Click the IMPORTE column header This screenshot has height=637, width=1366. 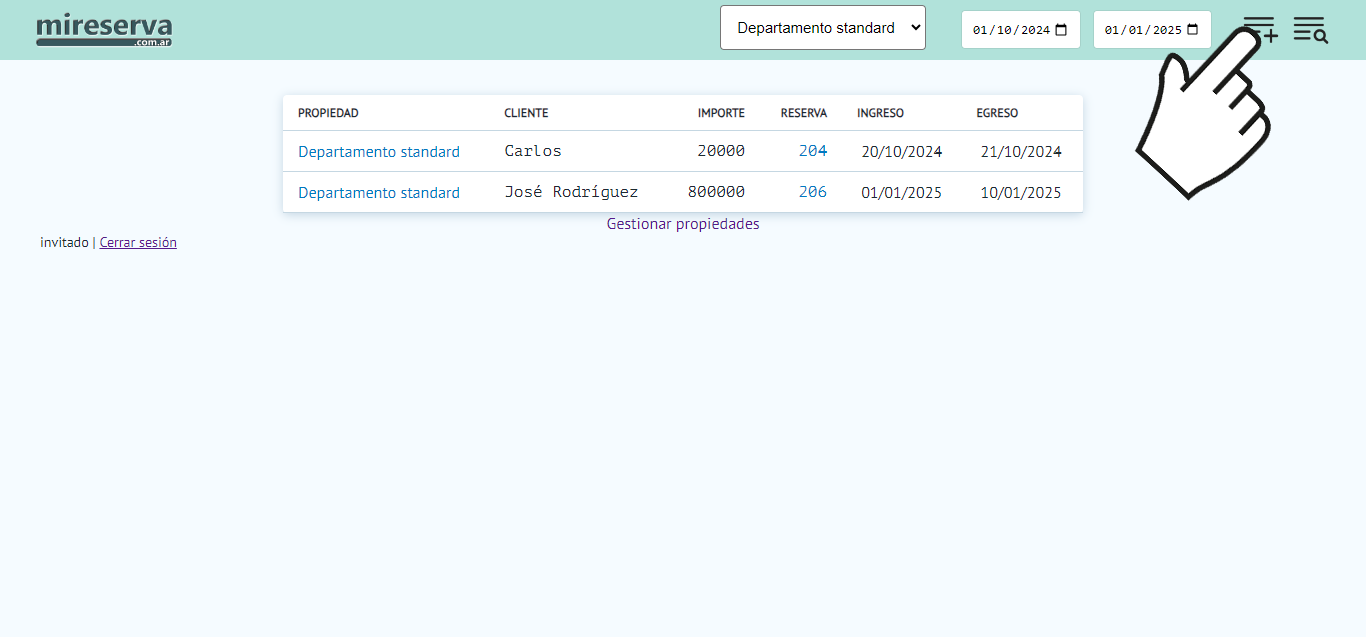pyautogui.click(x=721, y=113)
